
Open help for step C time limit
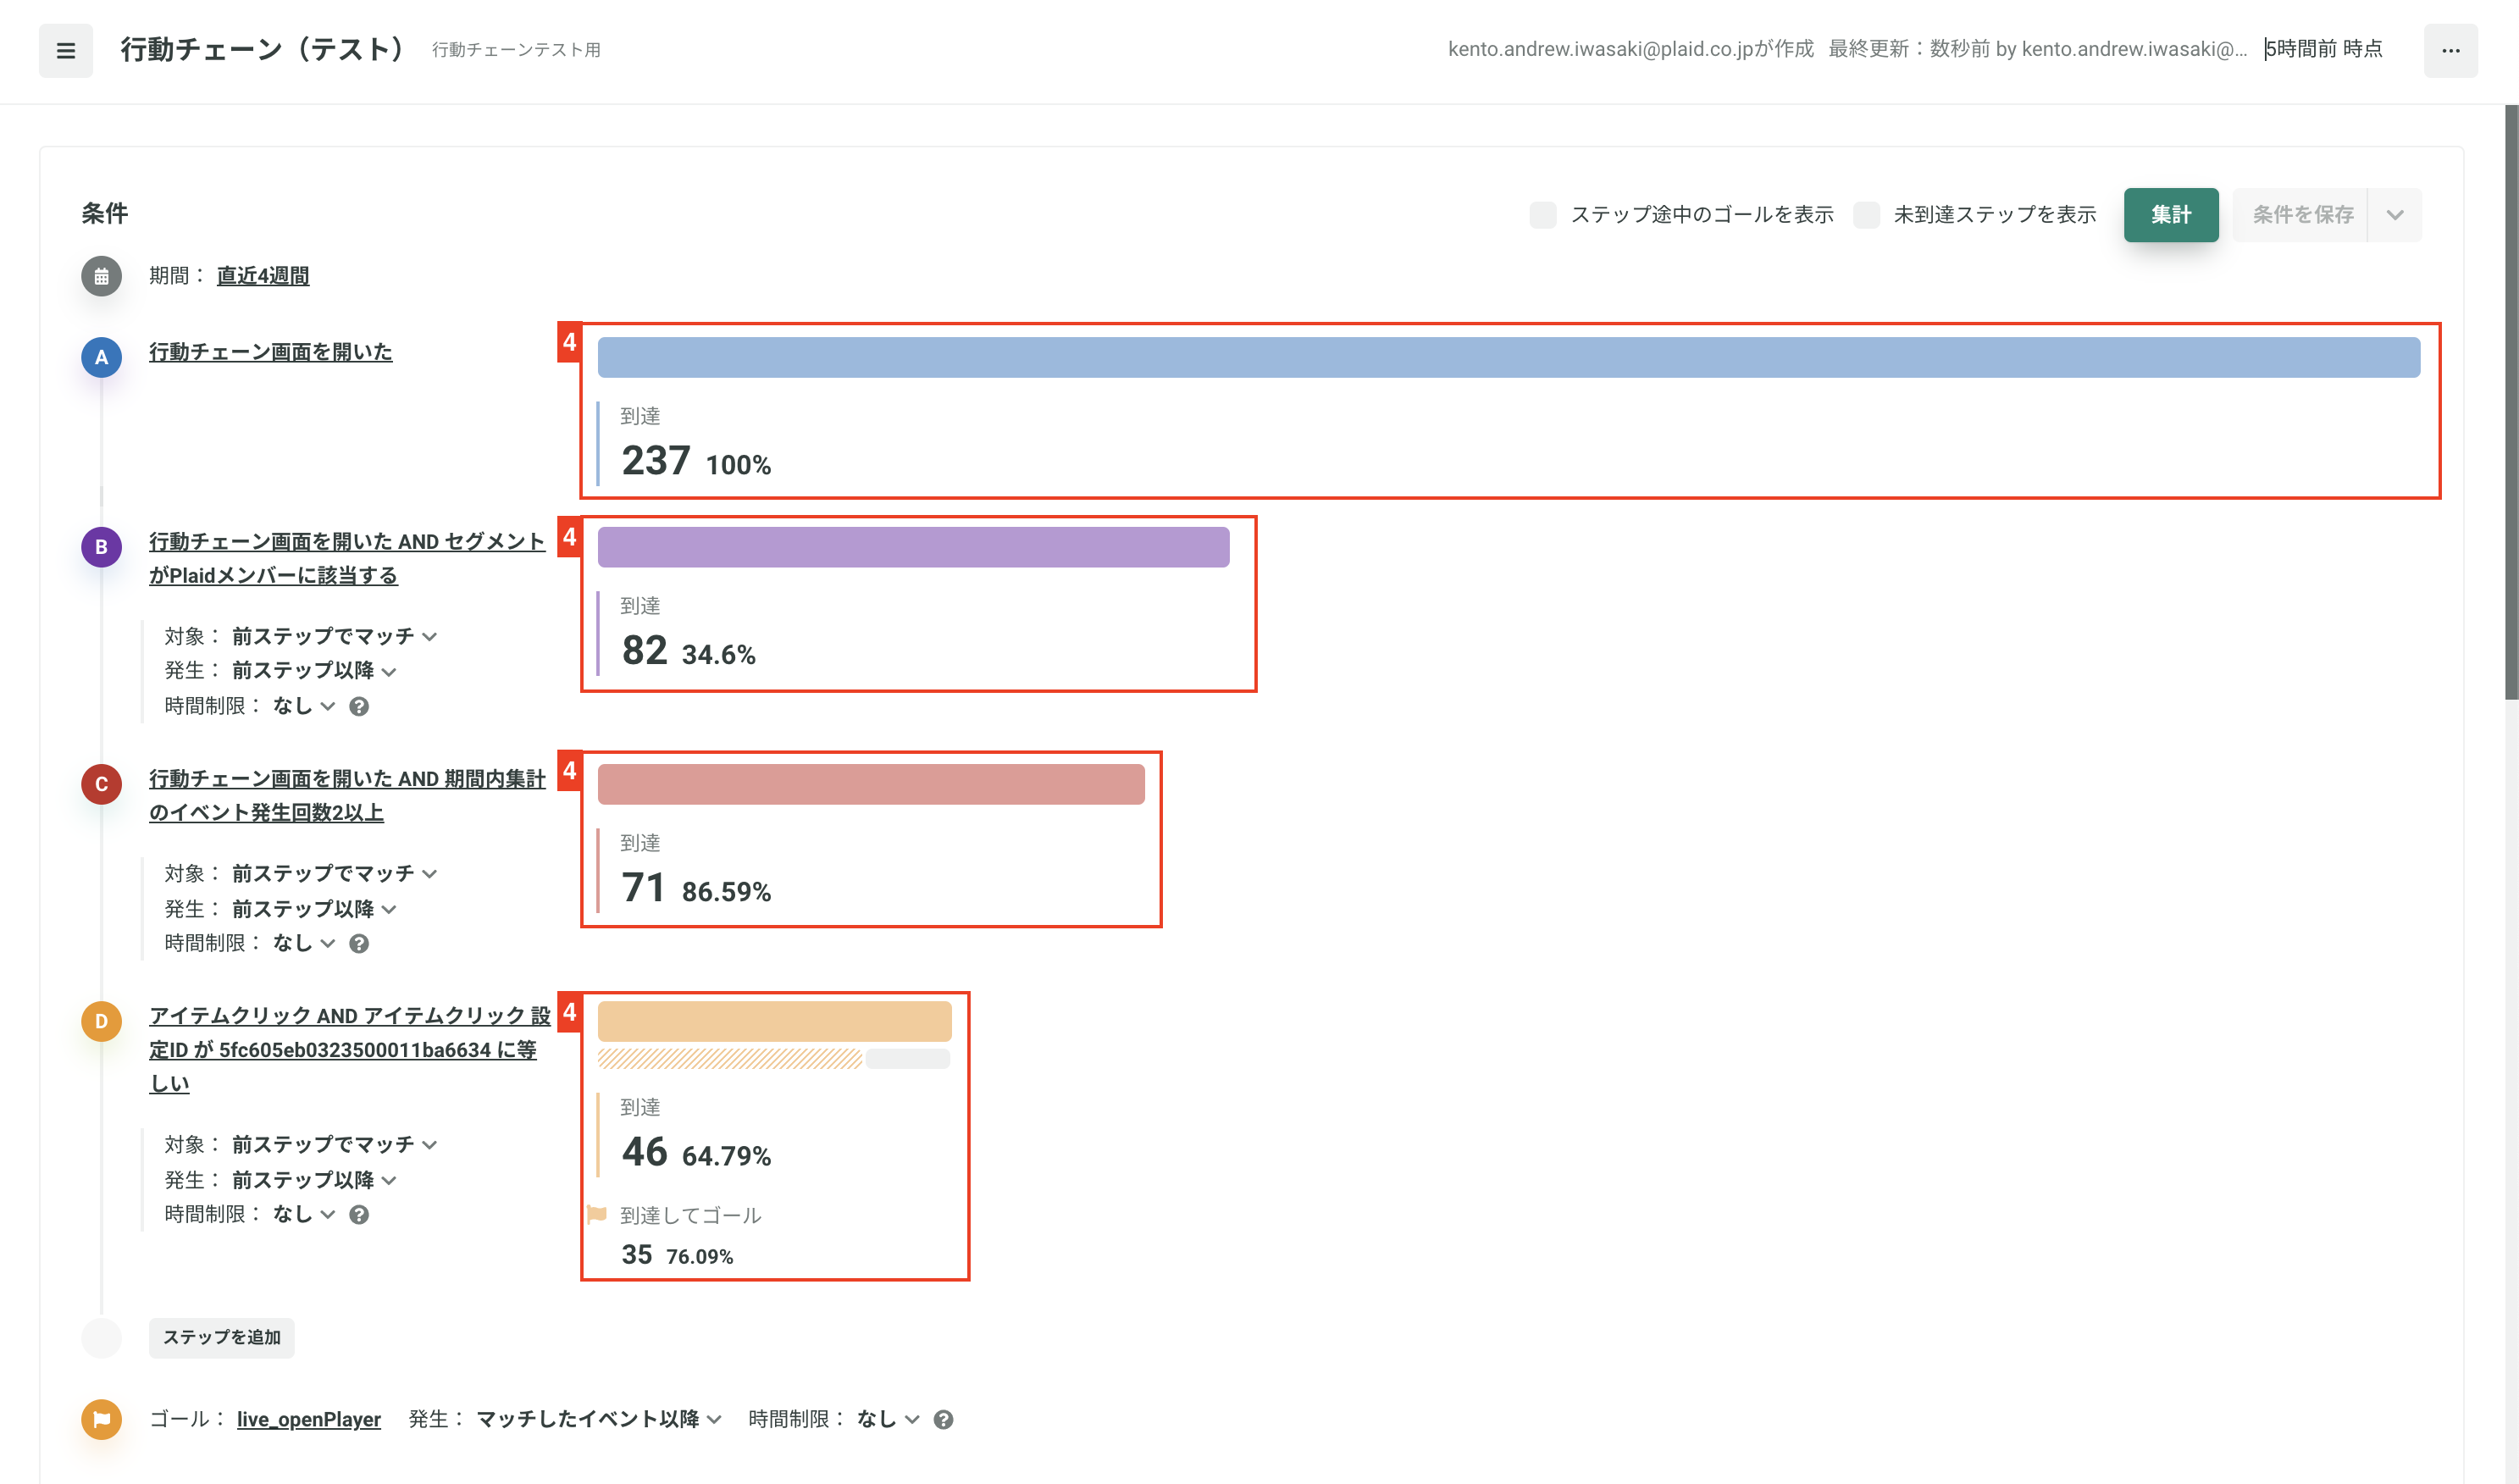pyautogui.click(x=359, y=943)
